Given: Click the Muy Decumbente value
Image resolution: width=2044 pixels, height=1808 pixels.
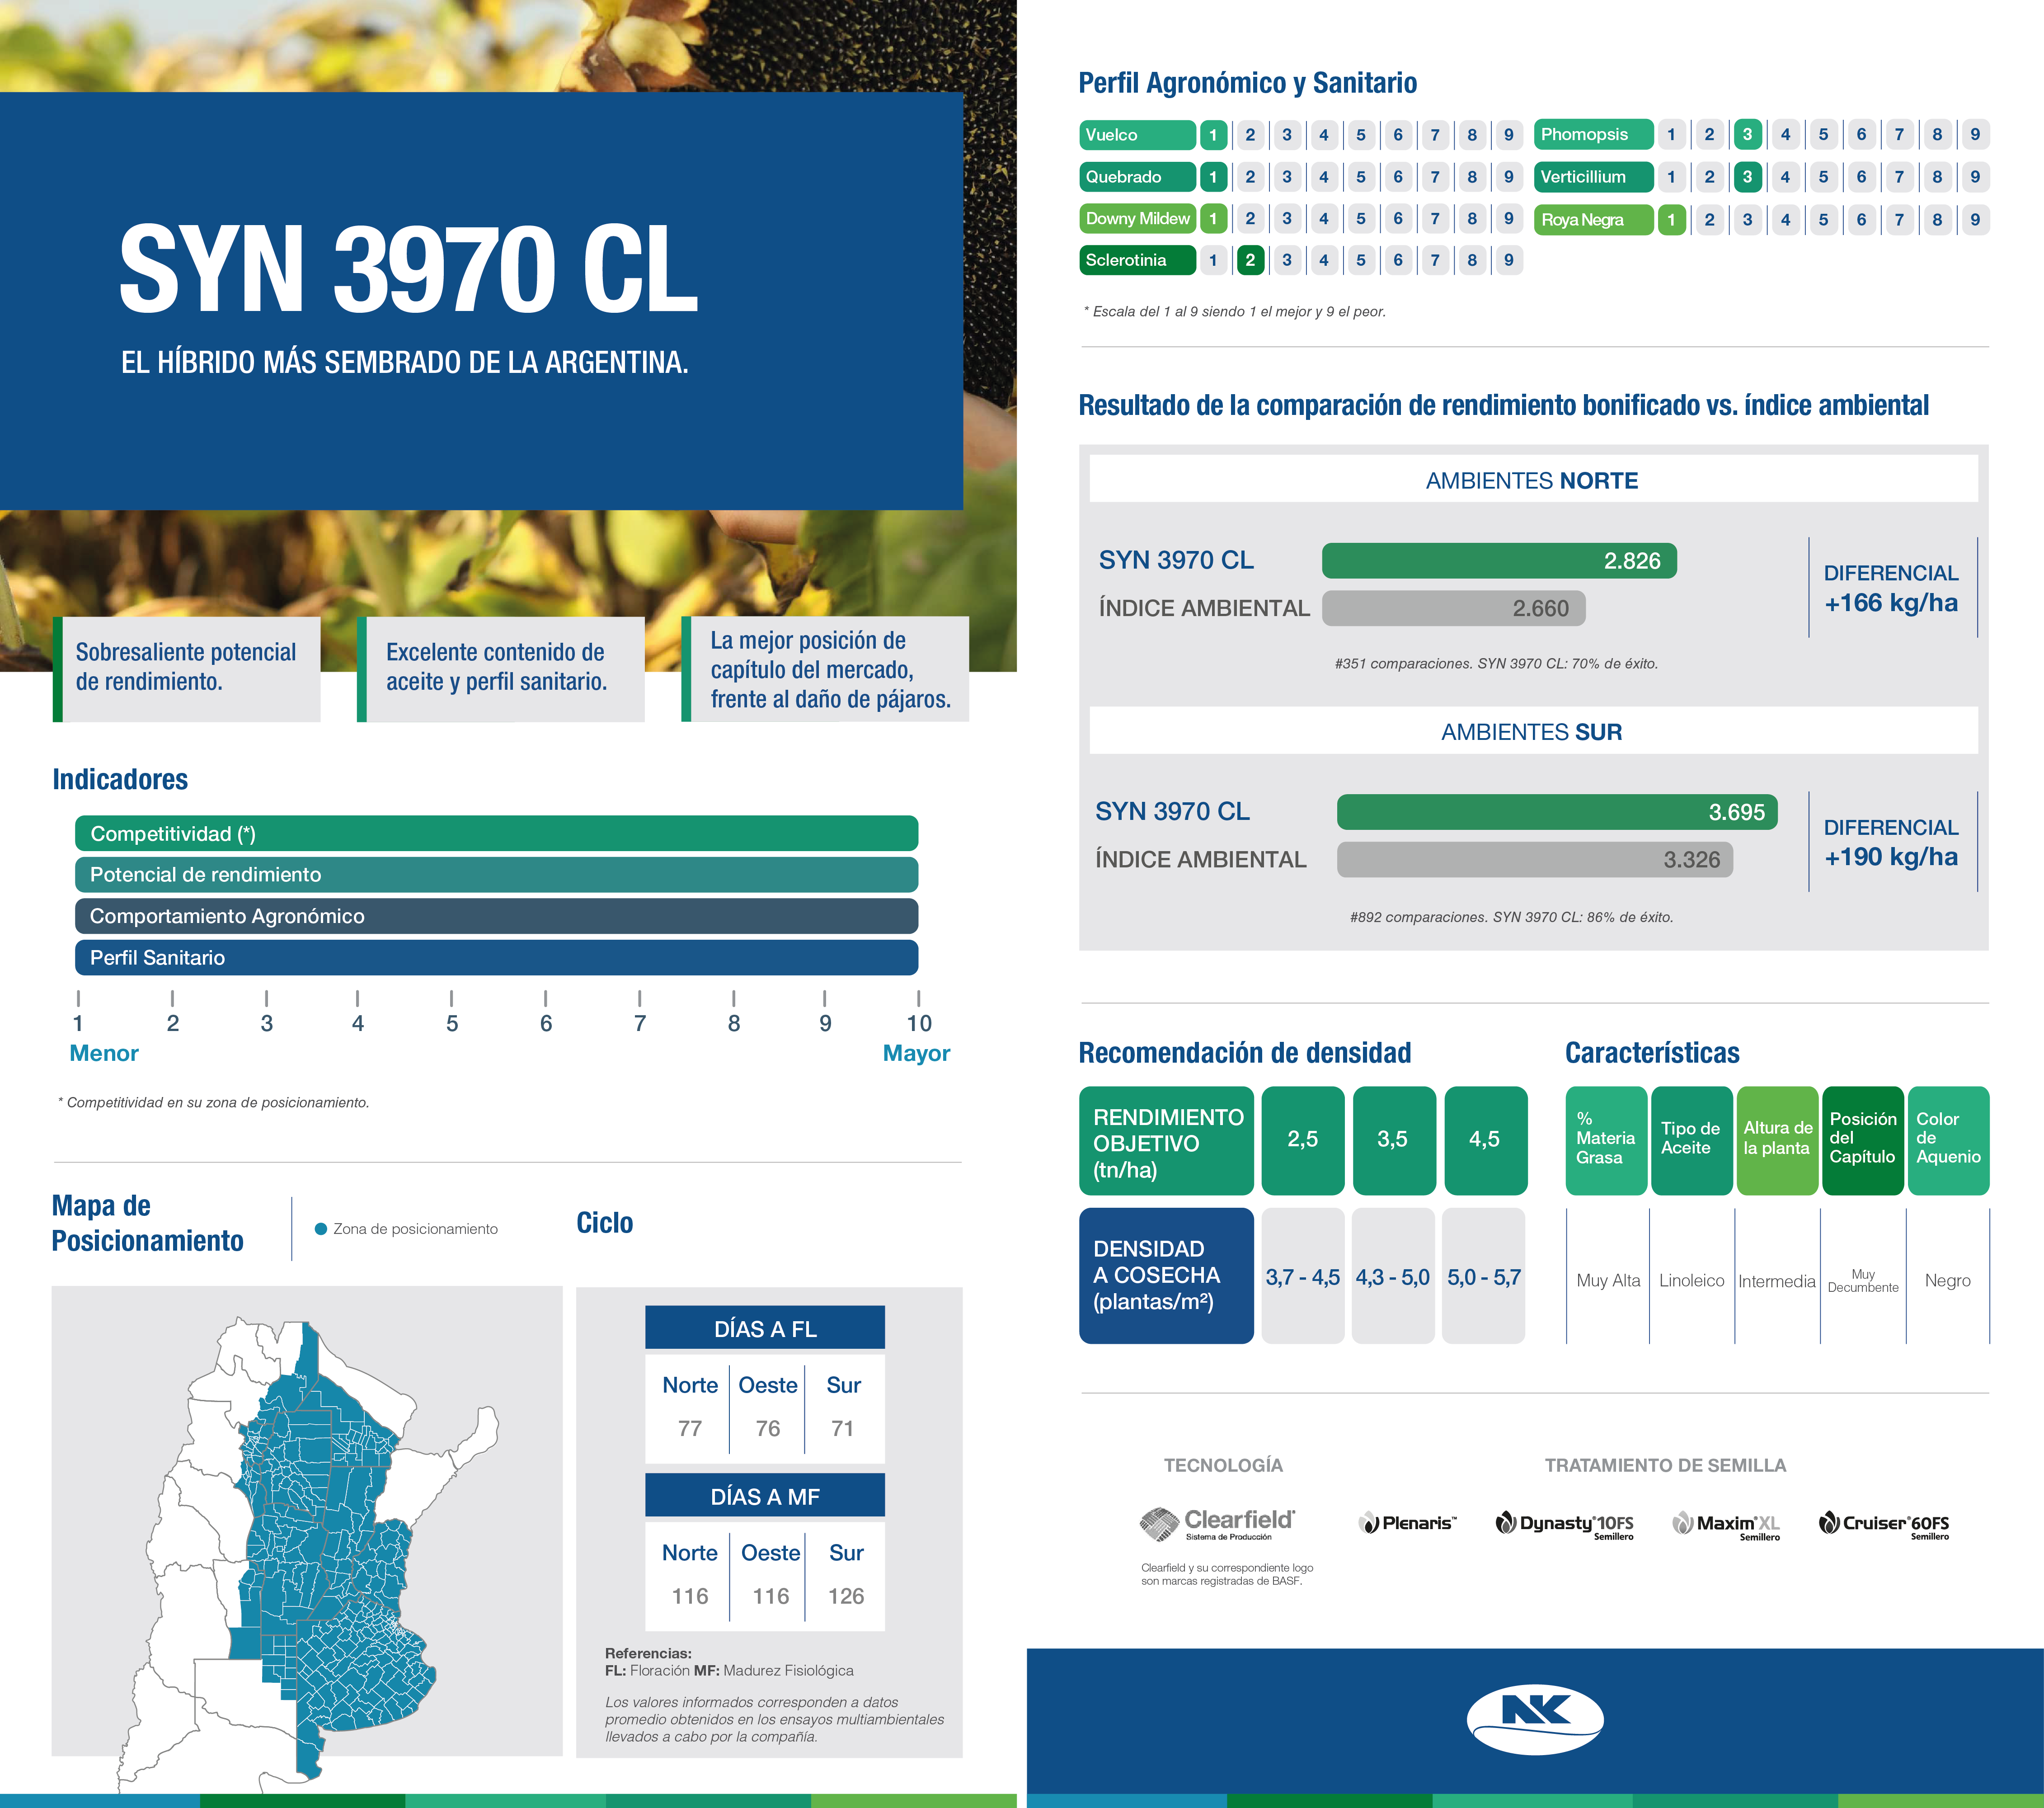Looking at the screenshot, I should coord(1863,1281).
